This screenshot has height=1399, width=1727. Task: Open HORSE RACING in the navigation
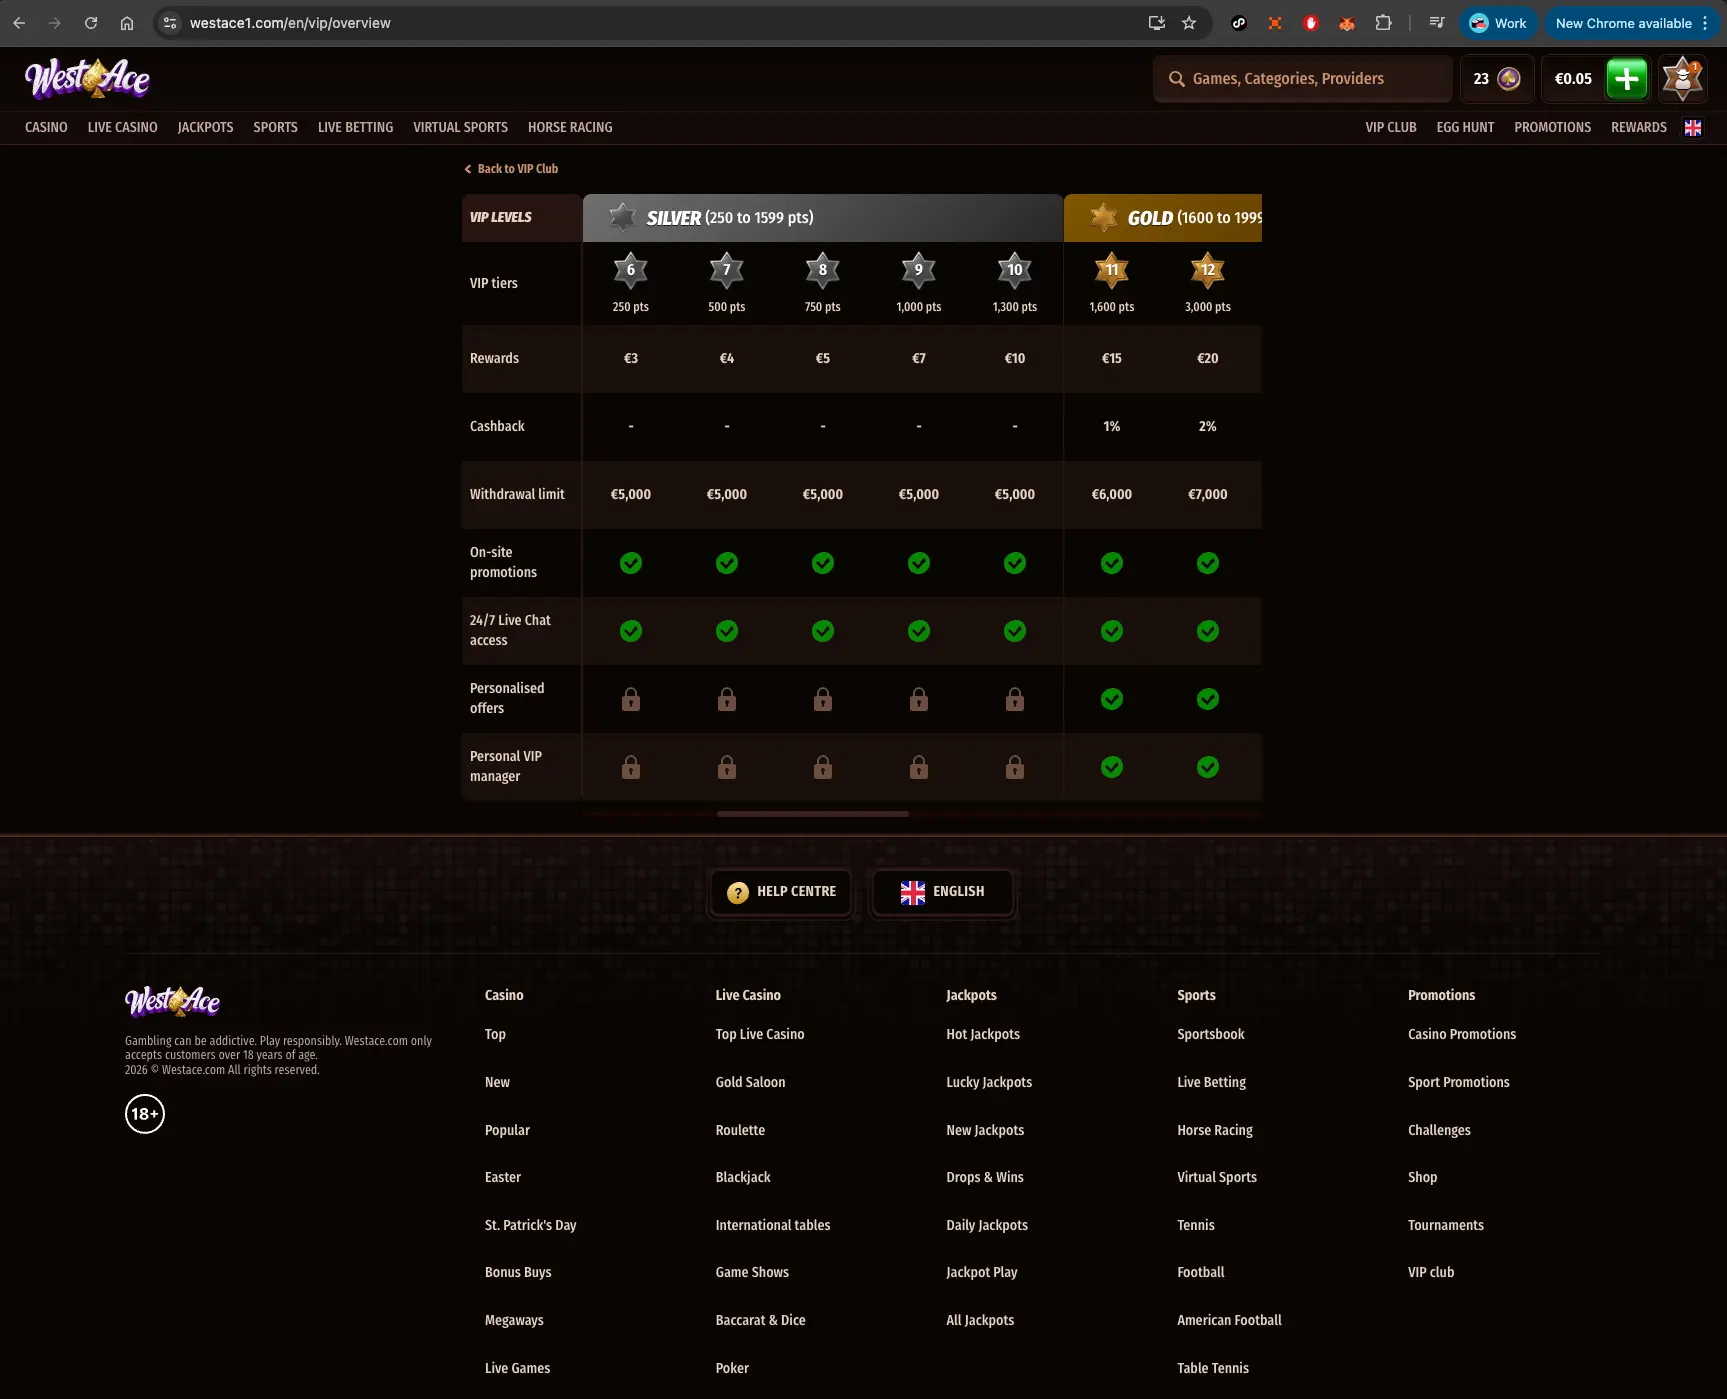tap(570, 127)
